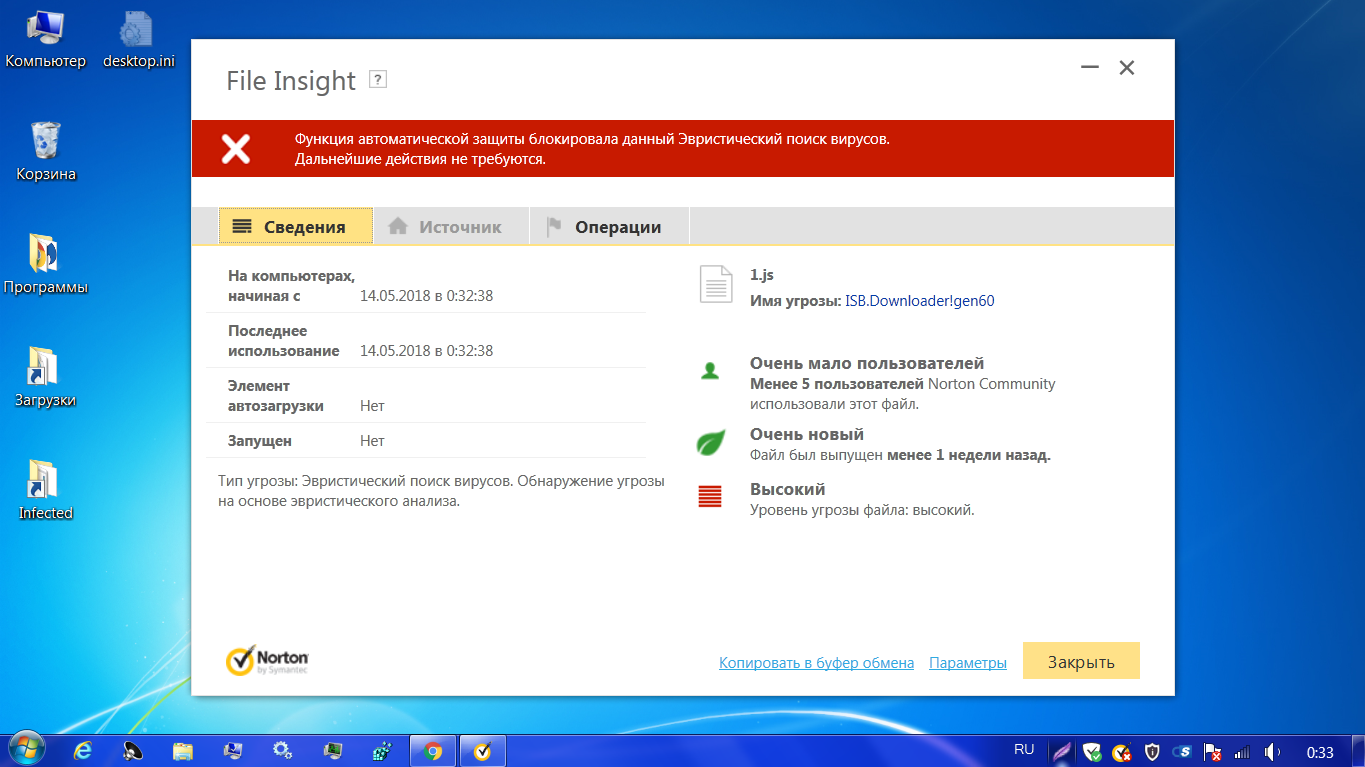The image size is (1365, 767).
Task: Select the Программы folder shortcut
Action: click(46, 265)
